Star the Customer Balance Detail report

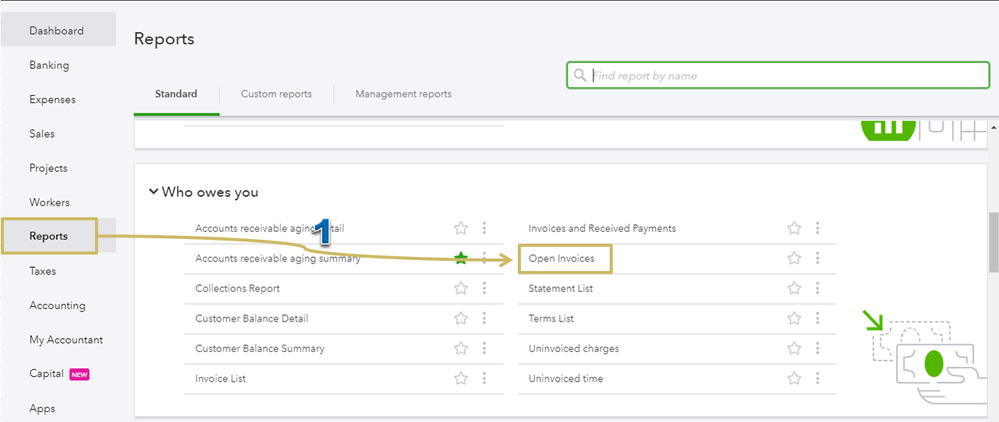[x=461, y=318]
